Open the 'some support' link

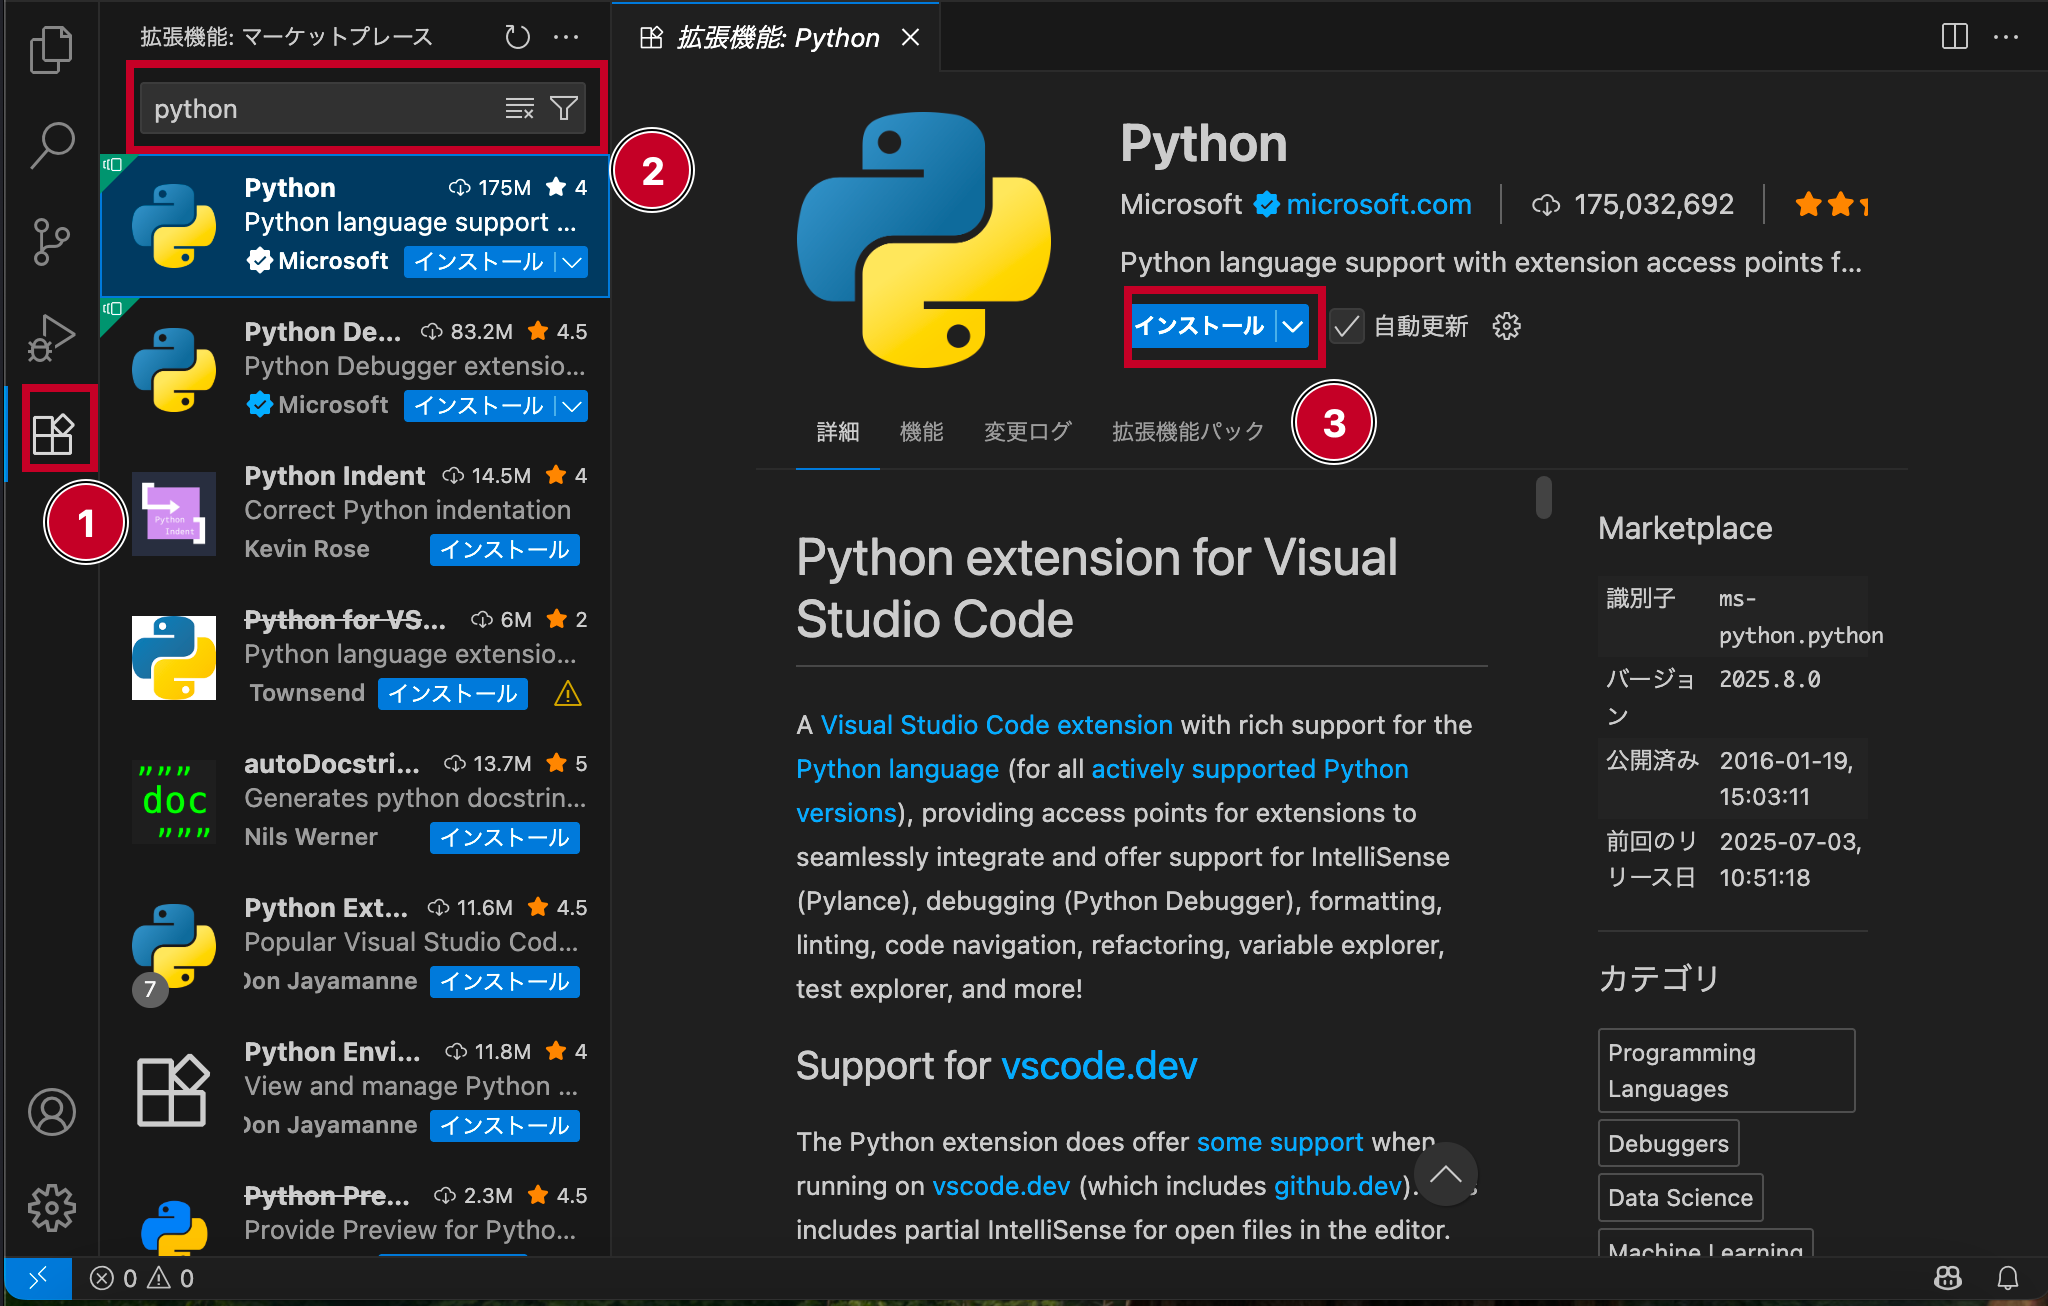1279,1142
